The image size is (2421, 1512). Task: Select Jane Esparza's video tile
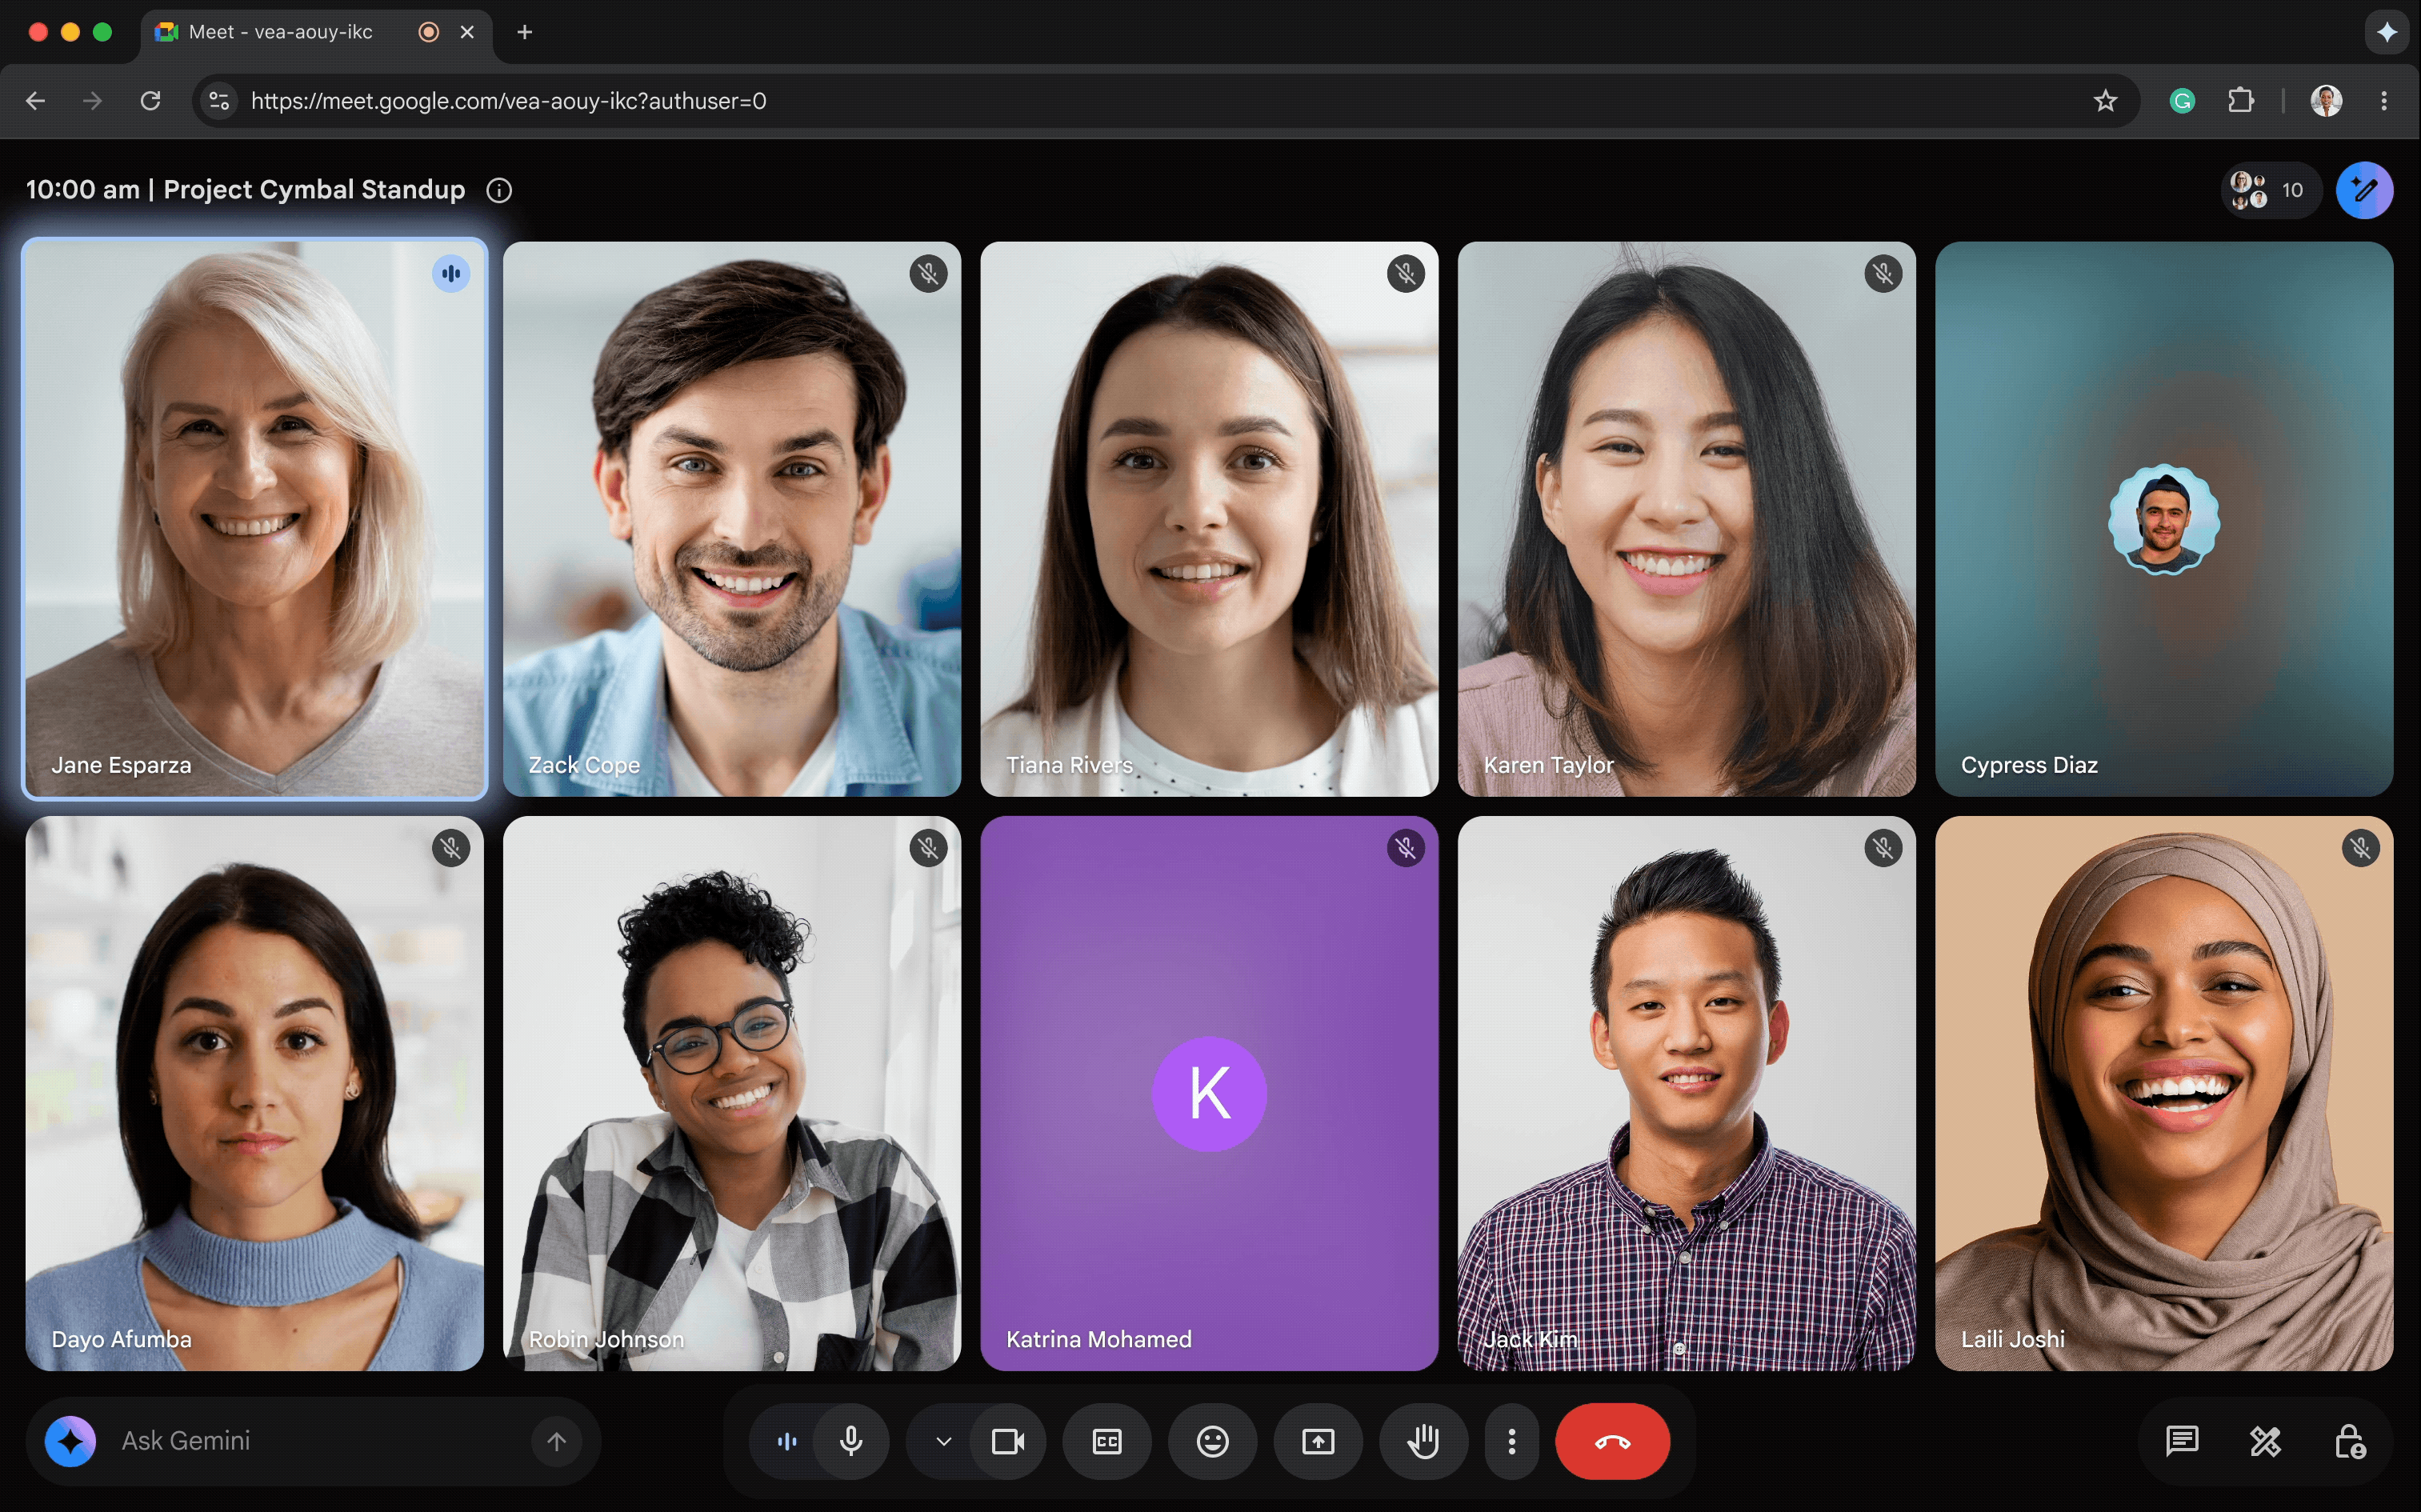pyautogui.click(x=255, y=519)
